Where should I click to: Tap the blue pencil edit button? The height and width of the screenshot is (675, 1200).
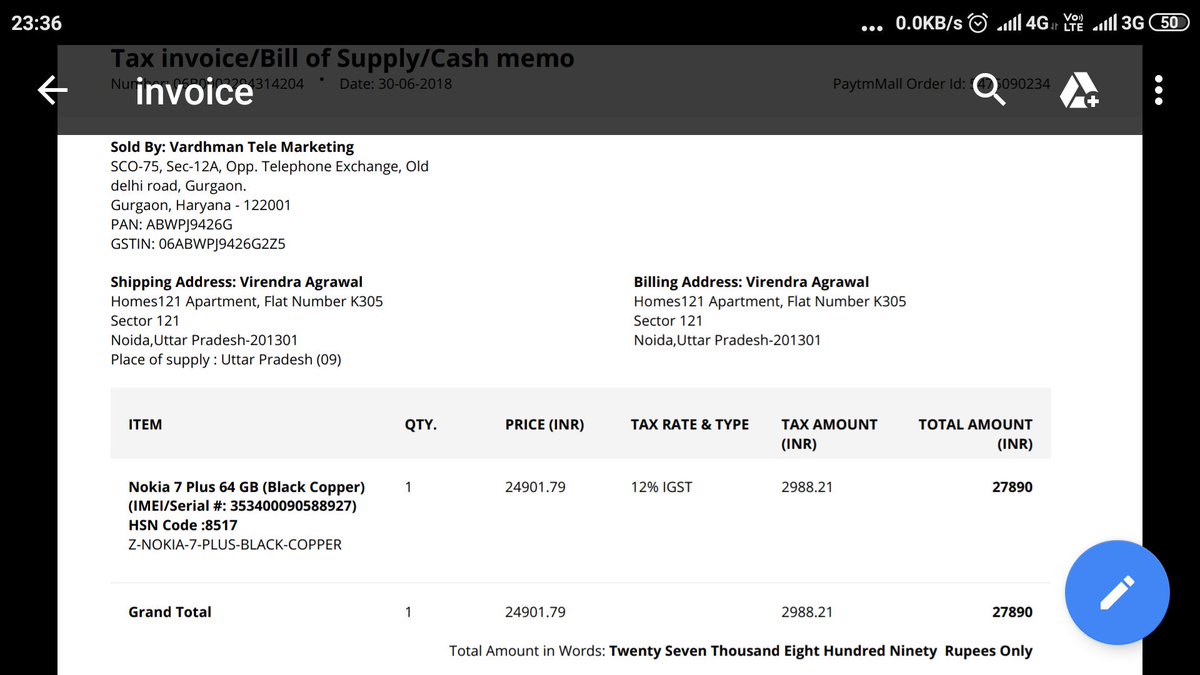click(1117, 592)
